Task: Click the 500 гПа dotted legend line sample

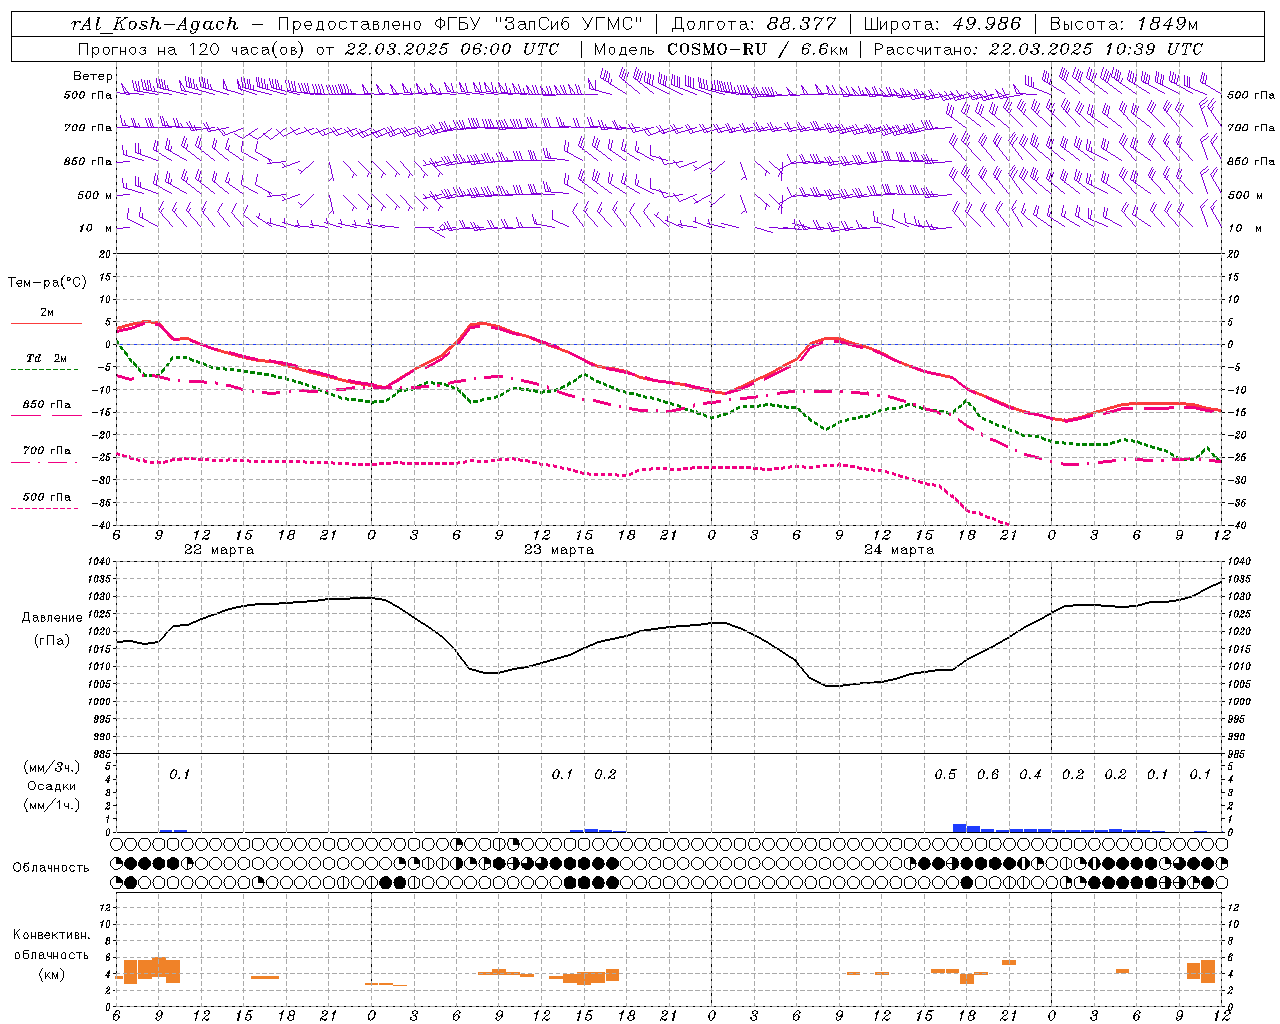Action: 44,508
